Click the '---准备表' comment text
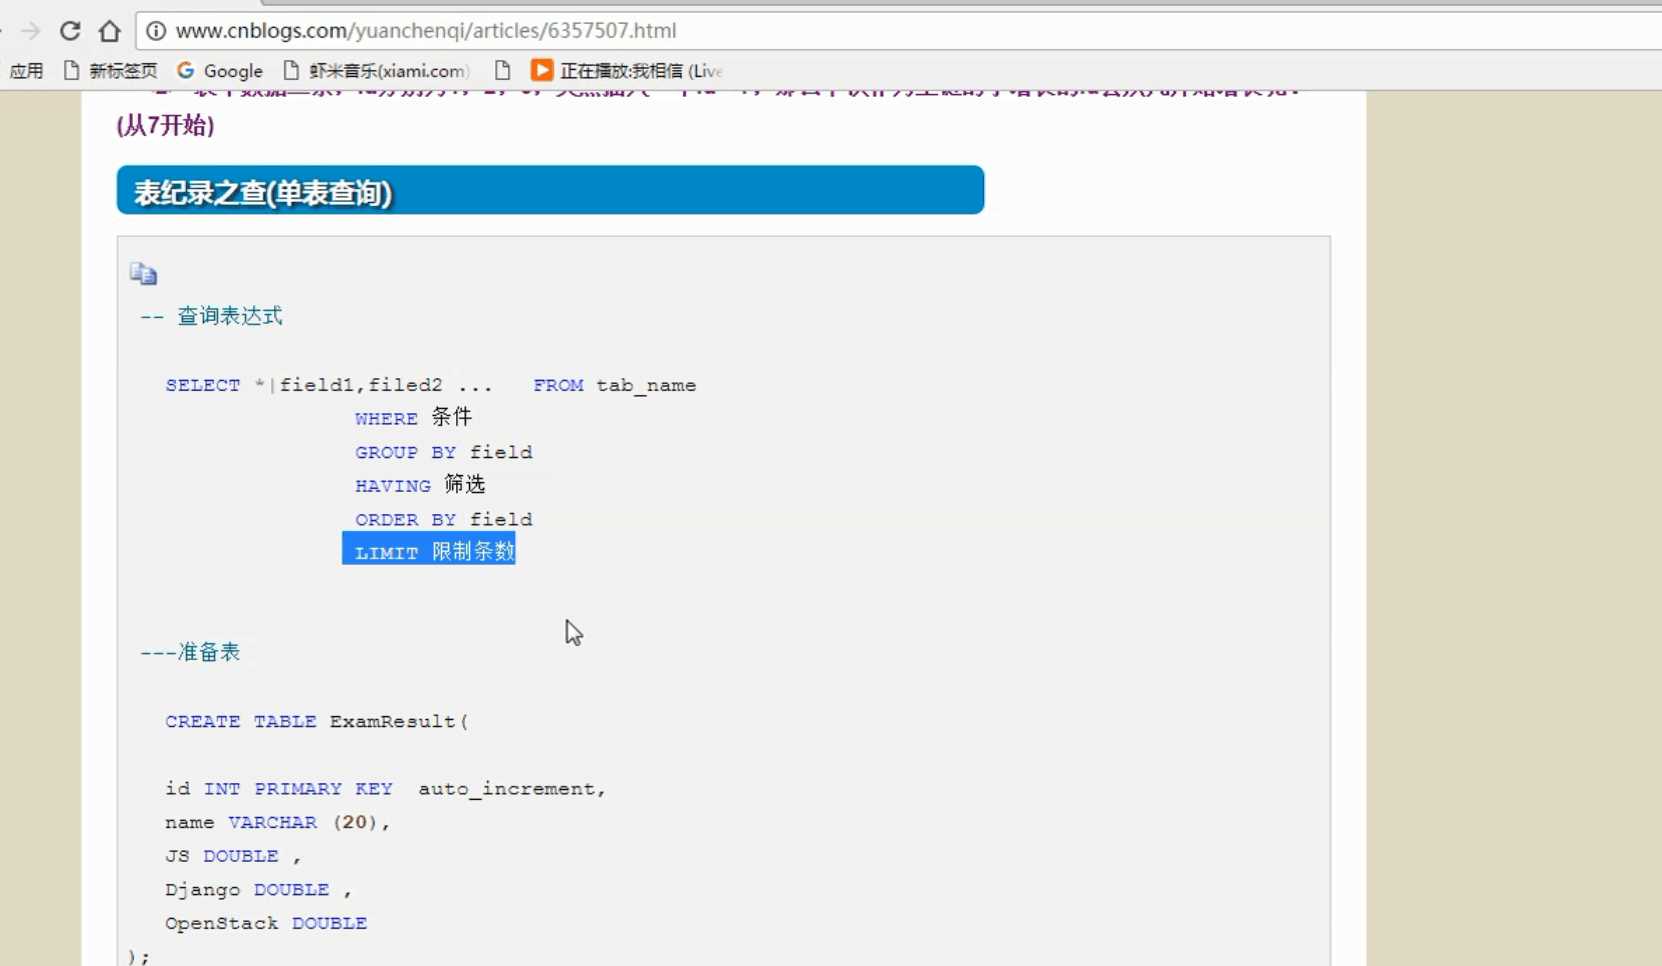1662x966 pixels. click(x=190, y=652)
